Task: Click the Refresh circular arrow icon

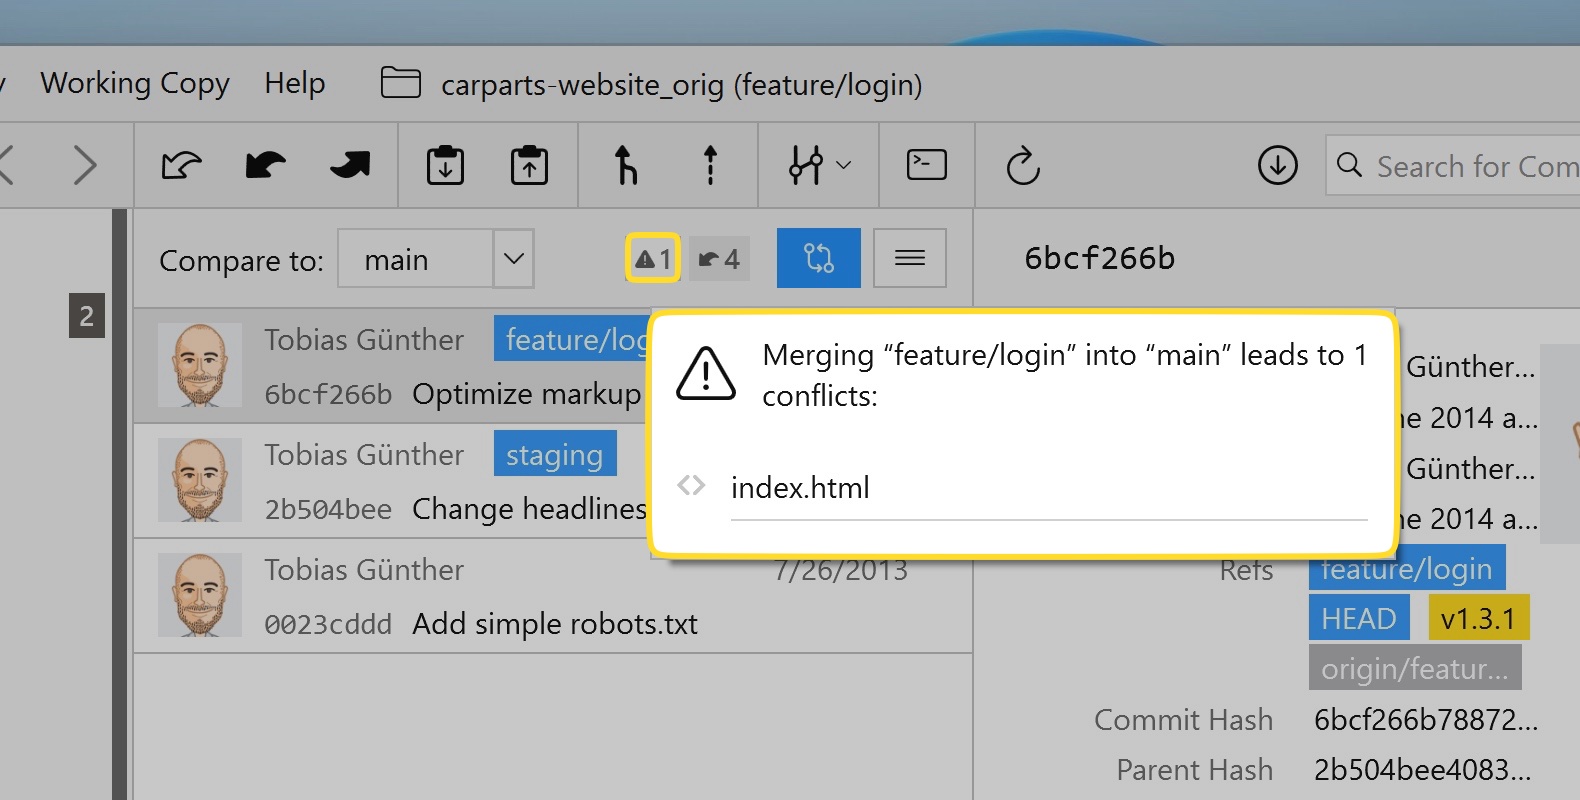Action: (x=1023, y=166)
